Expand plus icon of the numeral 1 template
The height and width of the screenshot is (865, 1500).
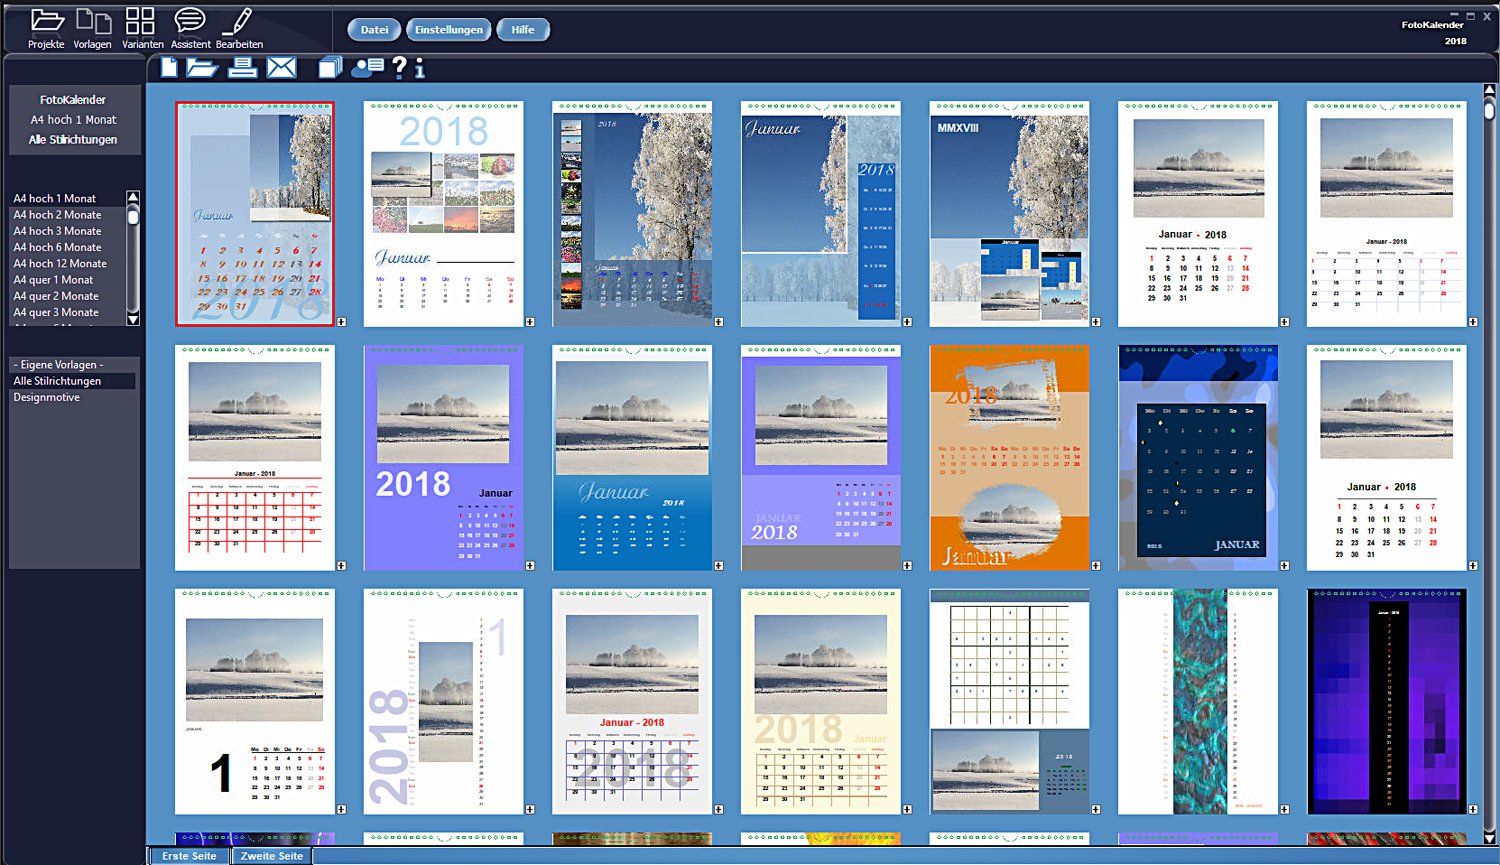click(342, 810)
